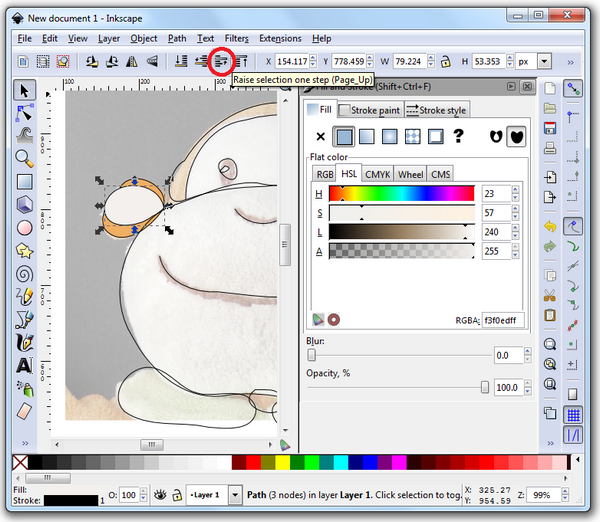Image resolution: width=600 pixels, height=522 pixels.
Task: Select the Tweak tool
Action: 24,135
